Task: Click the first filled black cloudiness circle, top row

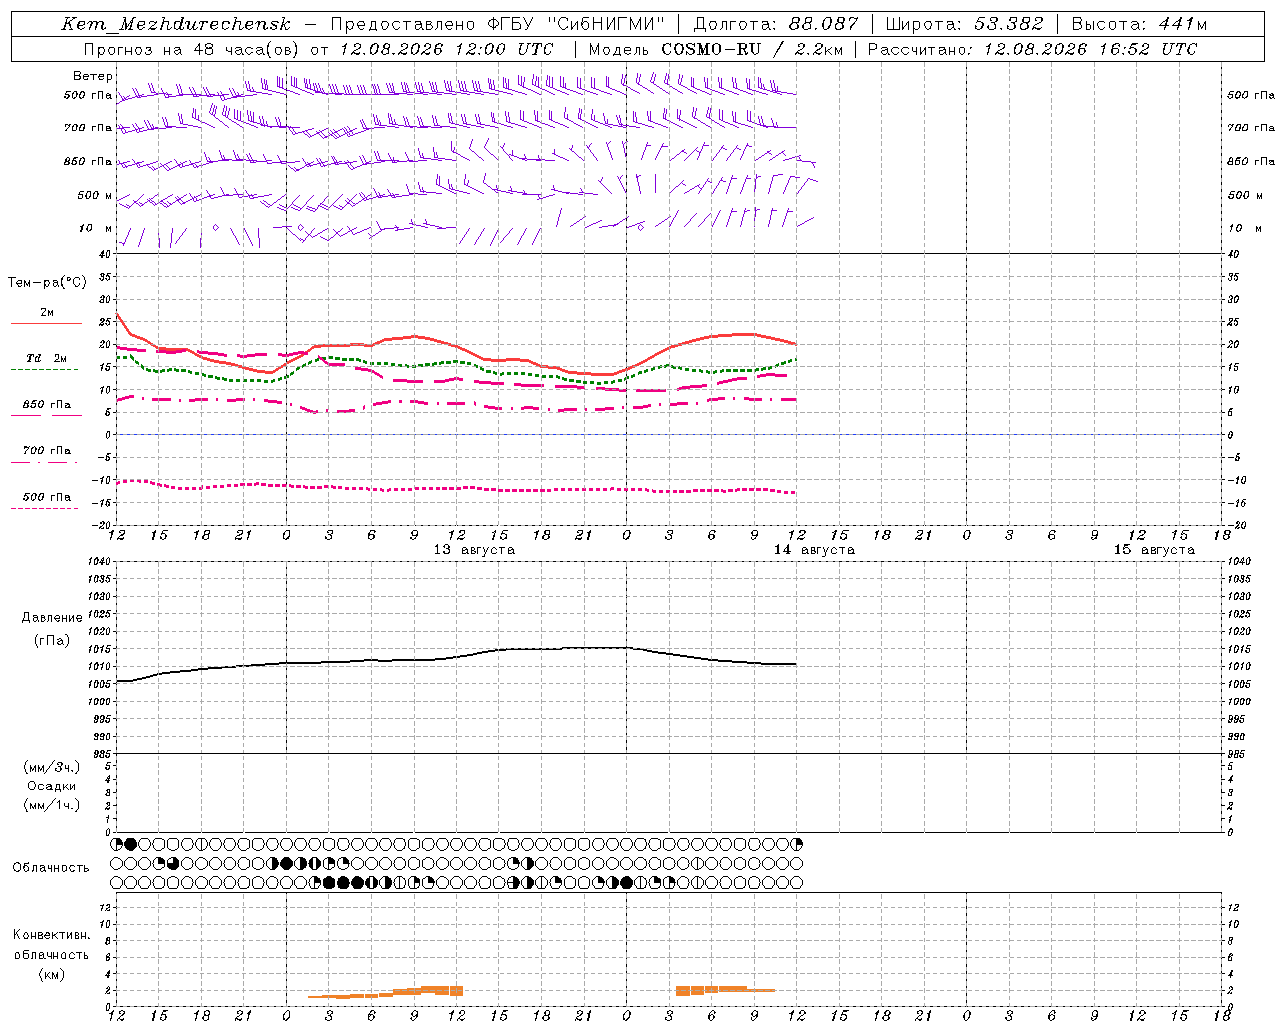Action: (x=130, y=845)
